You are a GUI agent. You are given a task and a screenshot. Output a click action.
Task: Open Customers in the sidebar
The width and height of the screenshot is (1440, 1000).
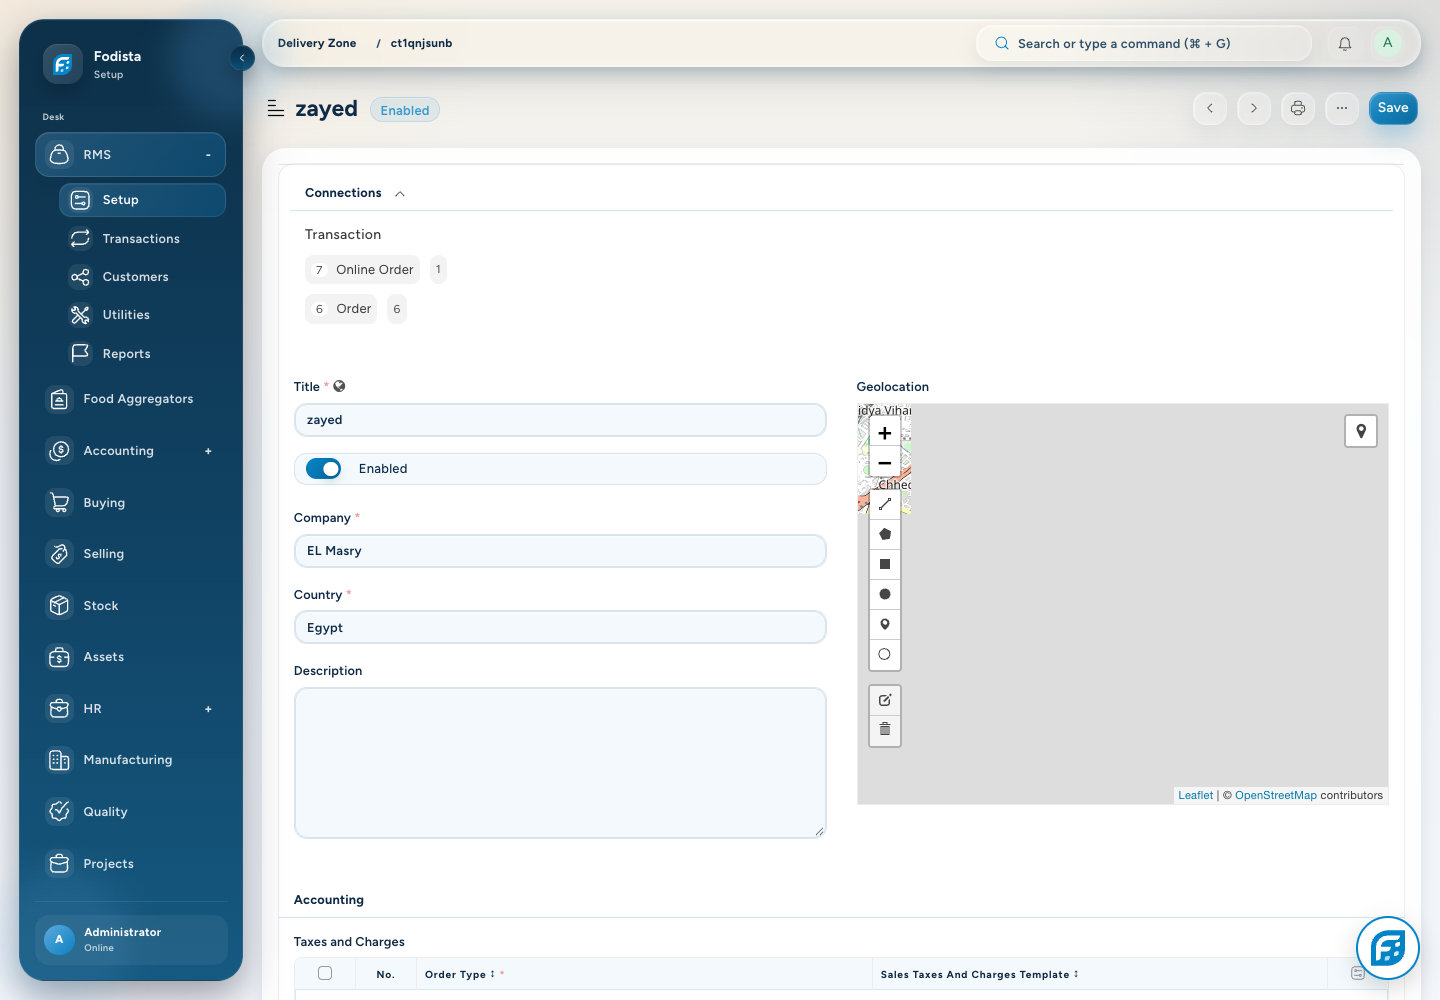142,277
